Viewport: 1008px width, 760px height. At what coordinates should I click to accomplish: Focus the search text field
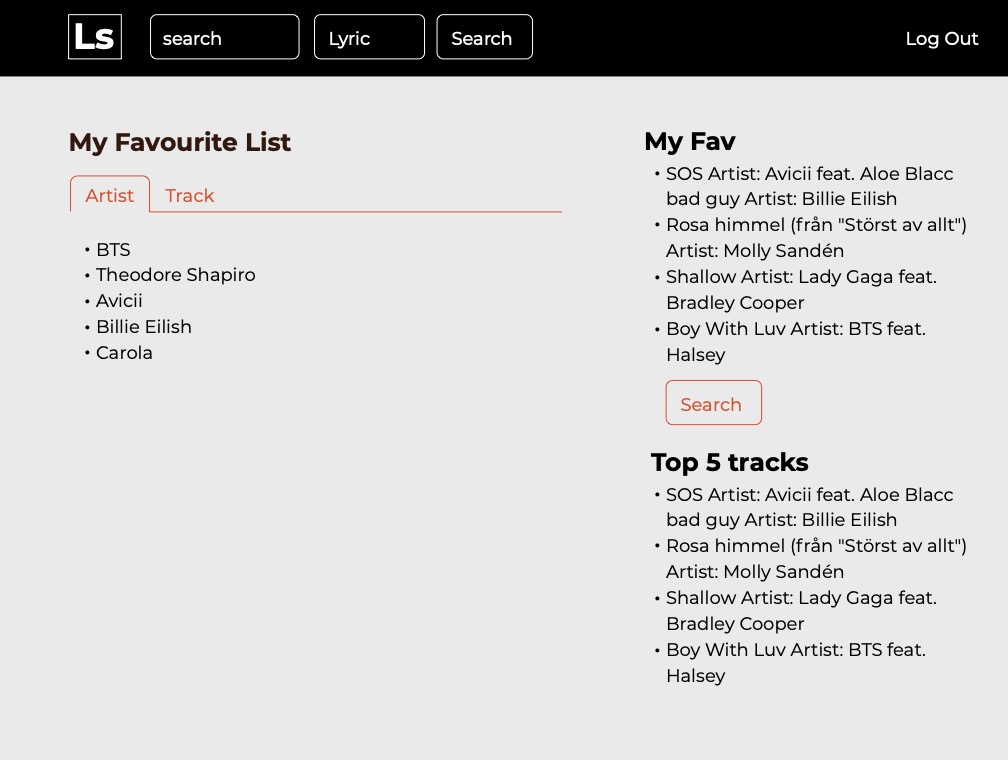[224, 37]
